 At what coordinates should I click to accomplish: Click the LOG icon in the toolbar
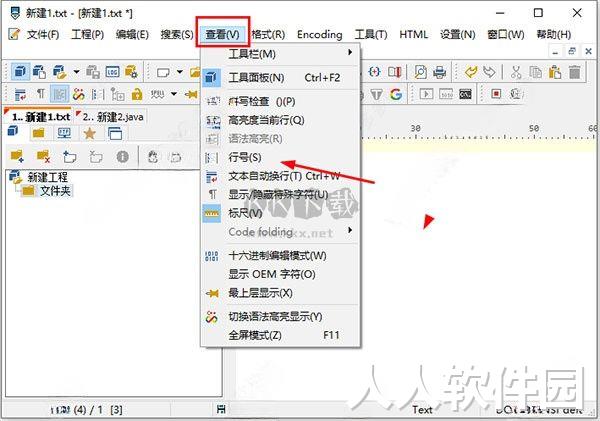[x=112, y=72]
